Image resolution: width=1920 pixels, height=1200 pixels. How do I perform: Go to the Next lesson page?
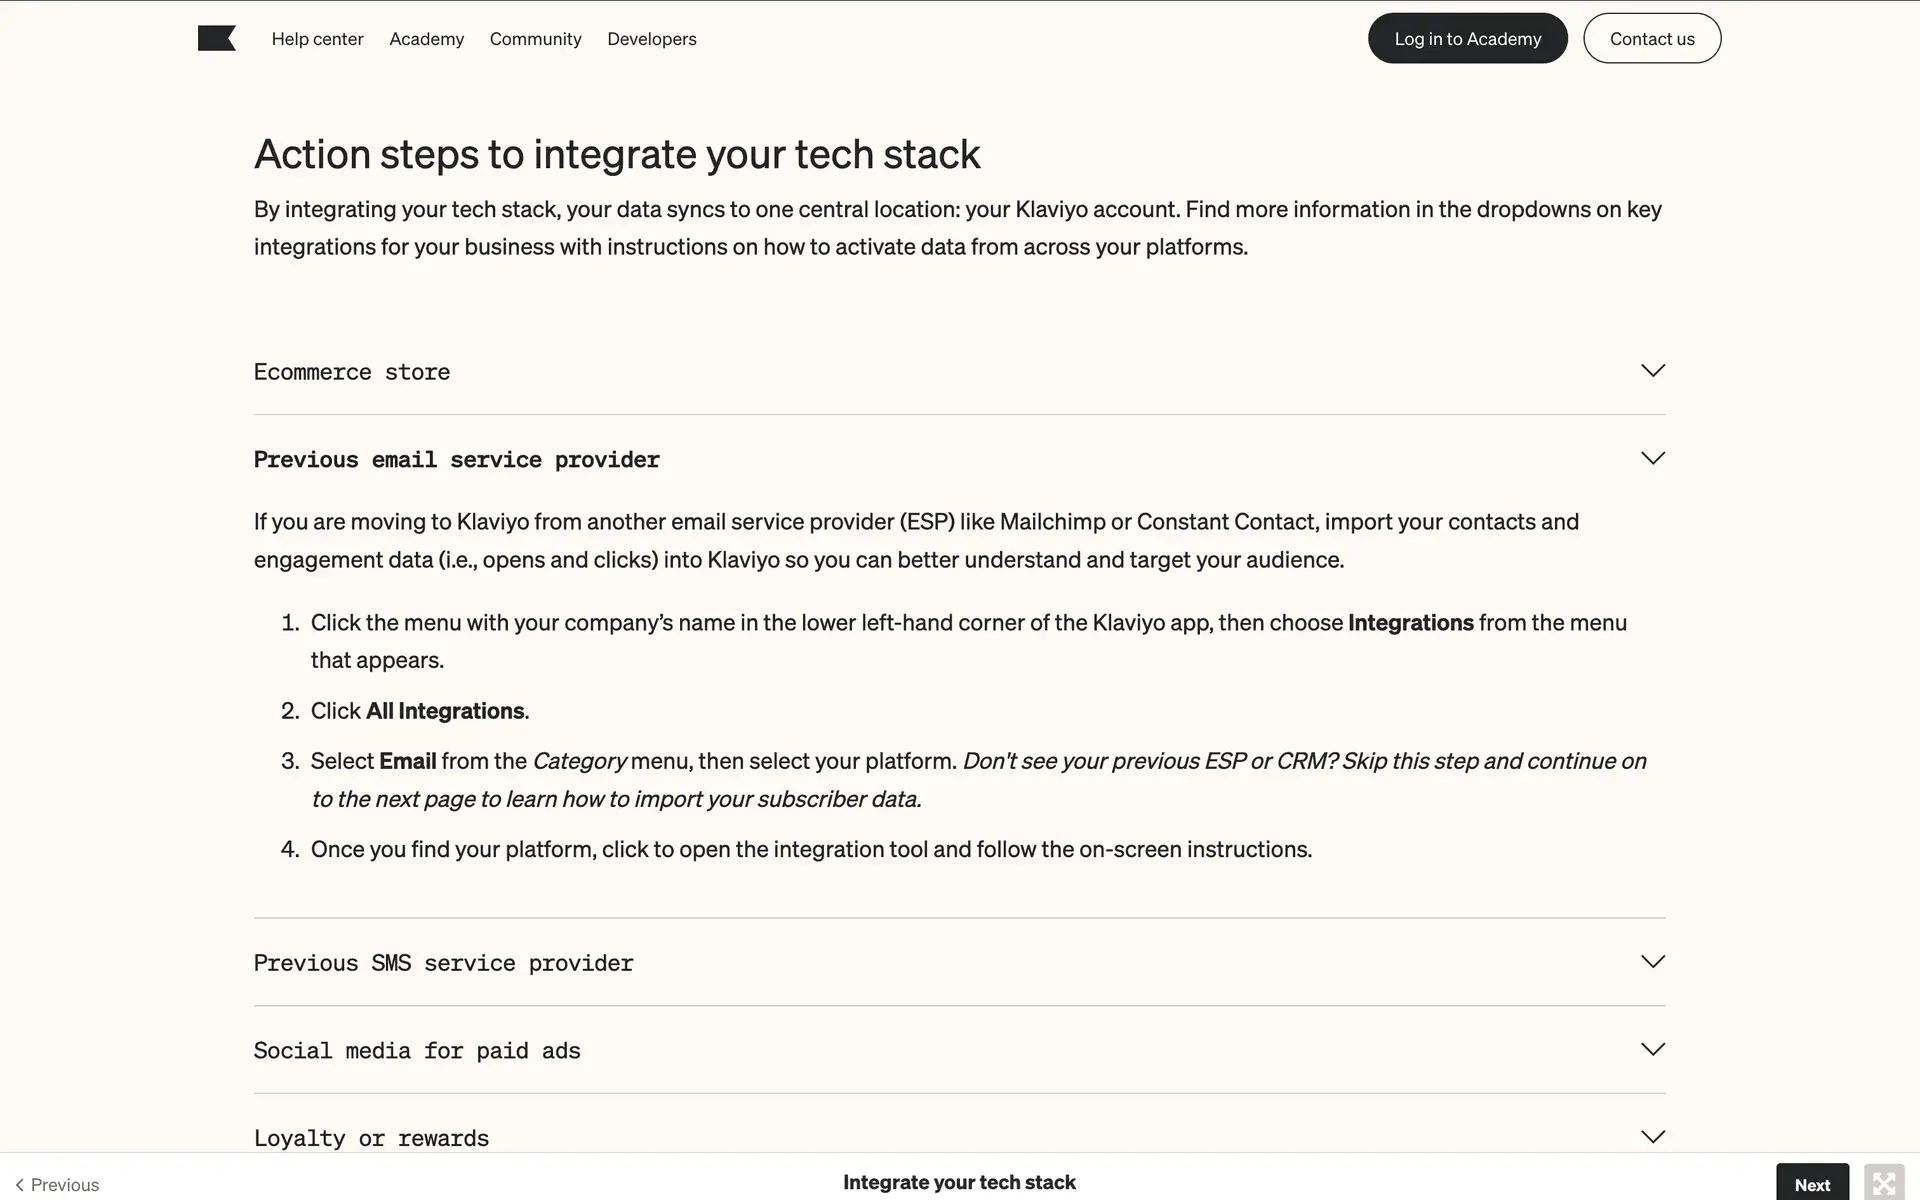point(1811,1184)
